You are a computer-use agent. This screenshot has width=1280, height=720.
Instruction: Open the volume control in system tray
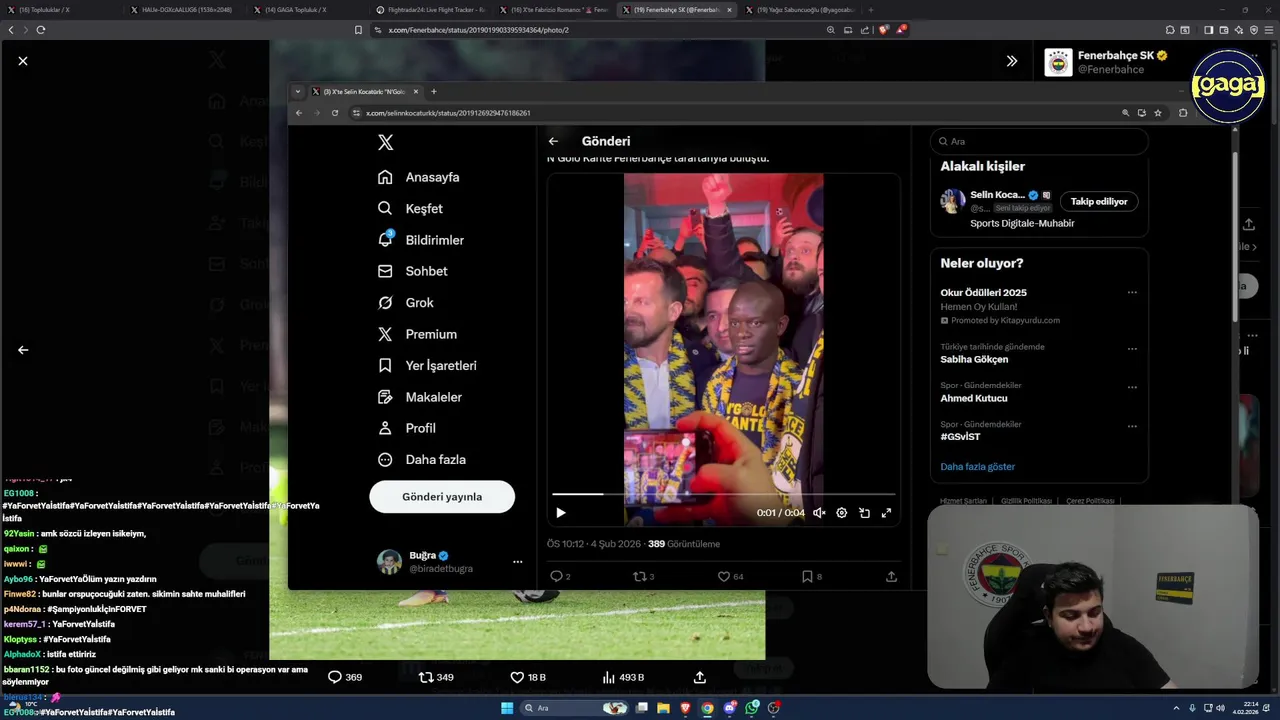pos(1220,708)
